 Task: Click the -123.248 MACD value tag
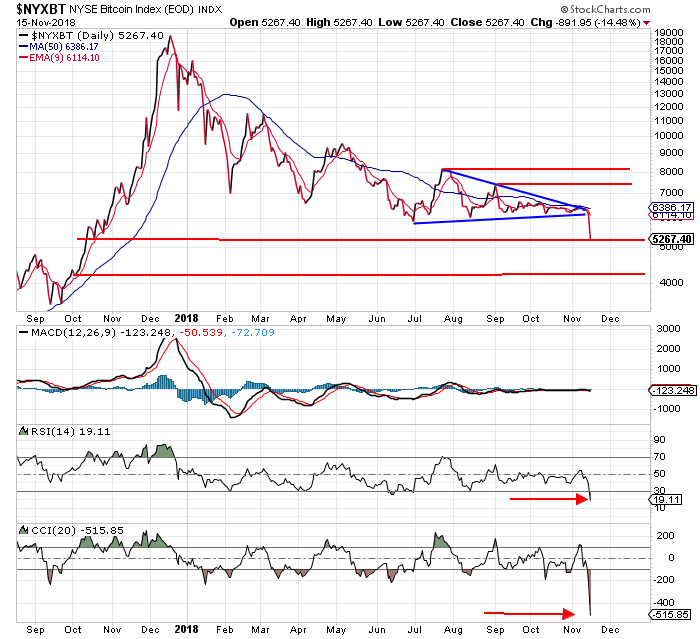(x=672, y=392)
